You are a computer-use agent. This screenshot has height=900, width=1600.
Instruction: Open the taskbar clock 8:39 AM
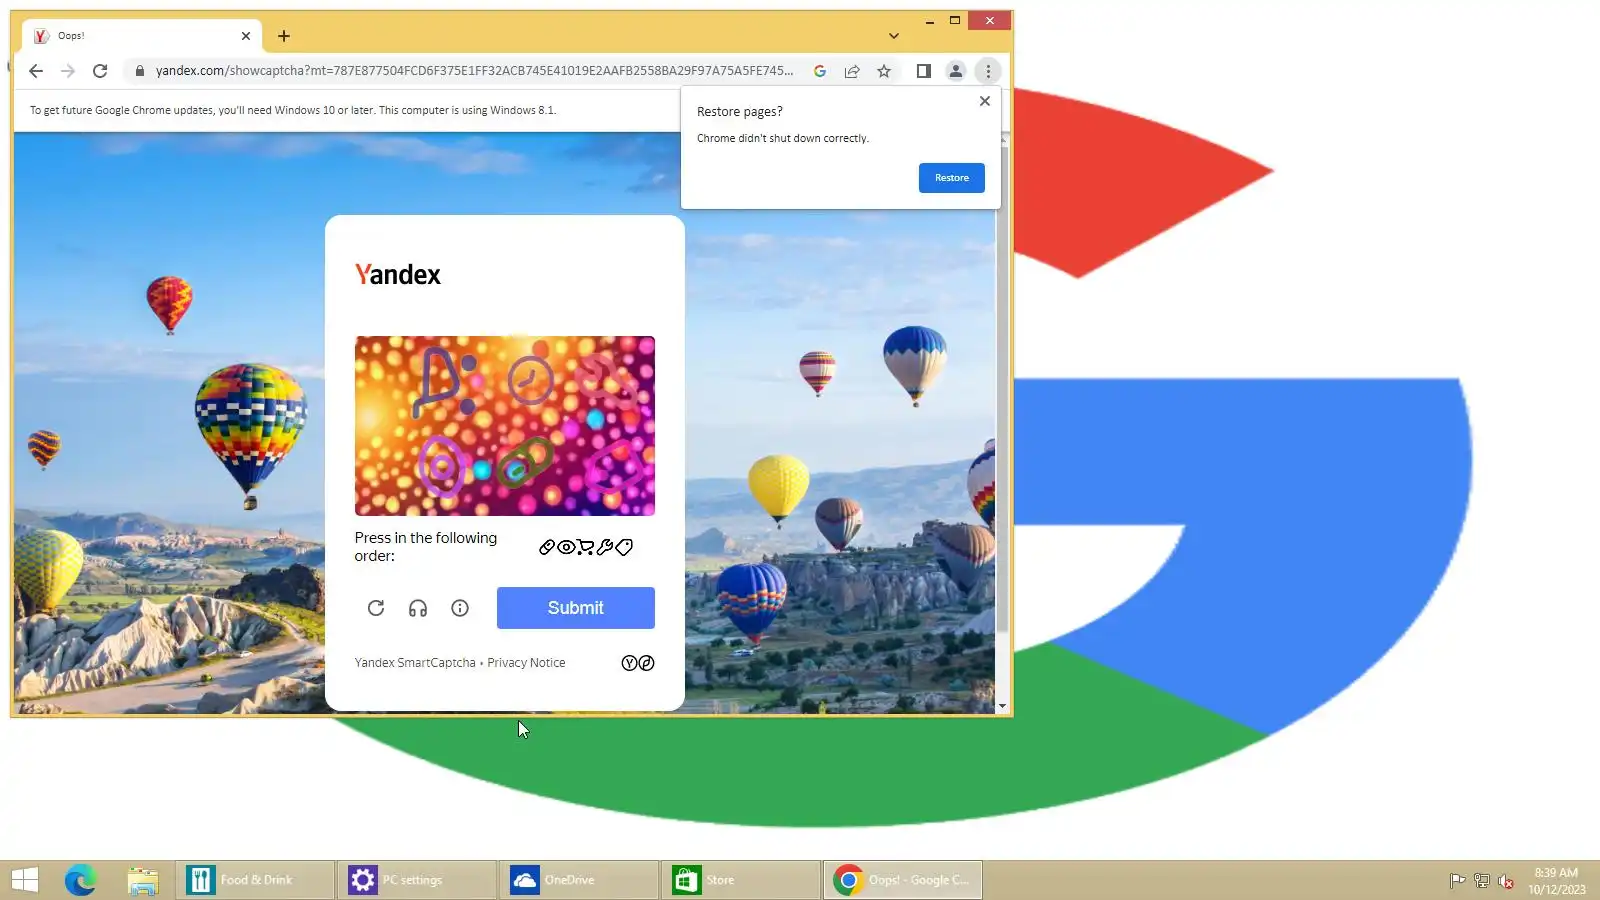tap(1556, 881)
